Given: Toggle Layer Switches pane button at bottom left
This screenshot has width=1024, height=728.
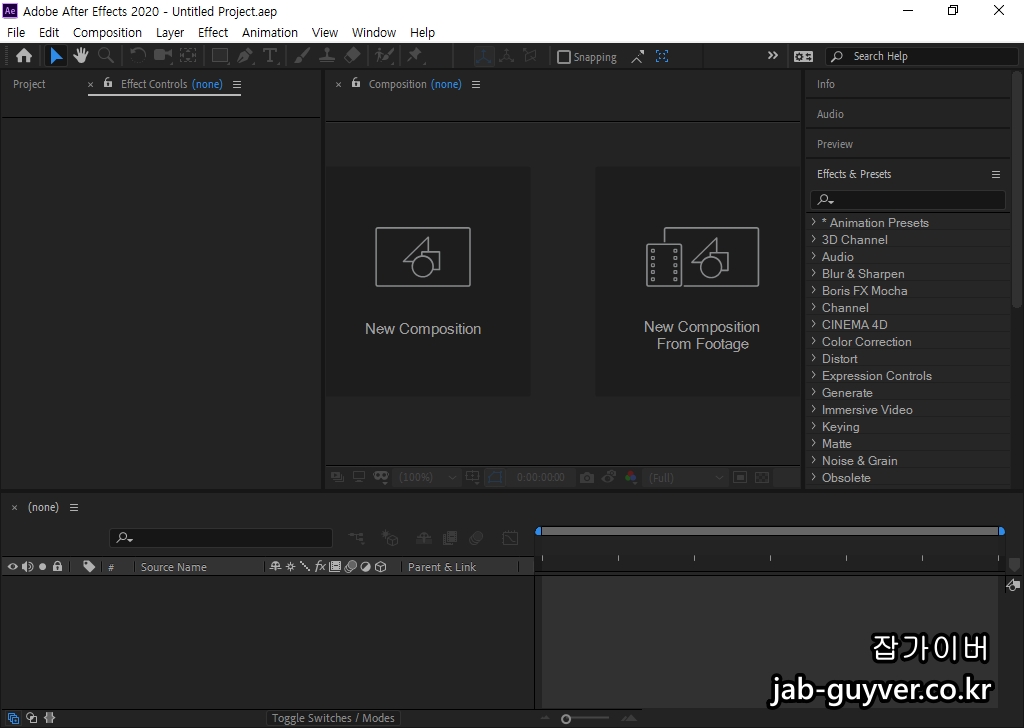Looking at the screenshot, I should click(13, 718).
